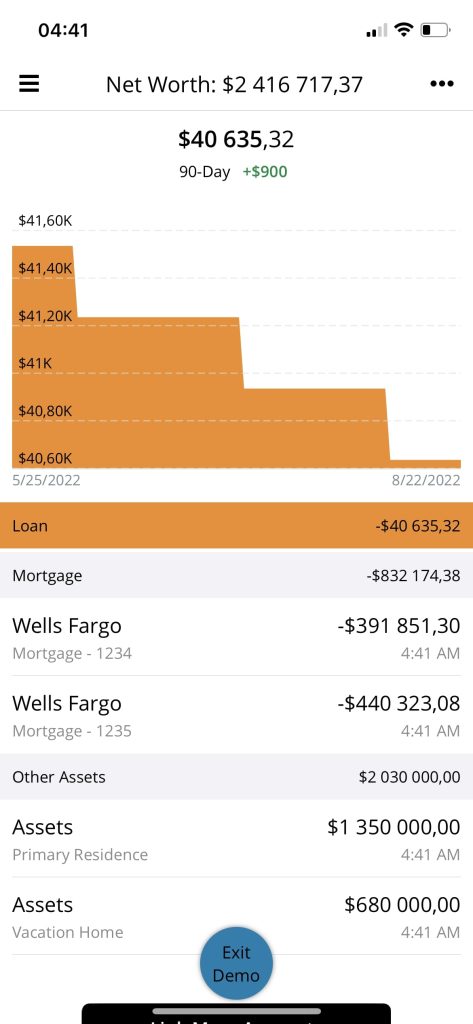Collapse the Mortgage section header
Screen dimensions: 473x1024
click(x=236, y=575)
